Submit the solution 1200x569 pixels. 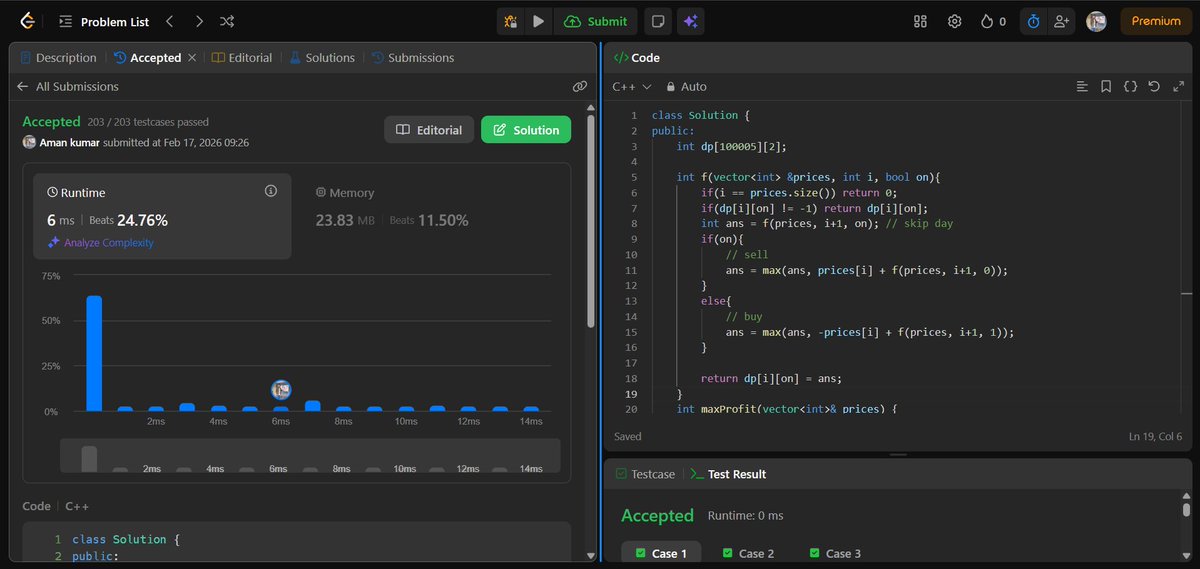(x=596, y=21)
